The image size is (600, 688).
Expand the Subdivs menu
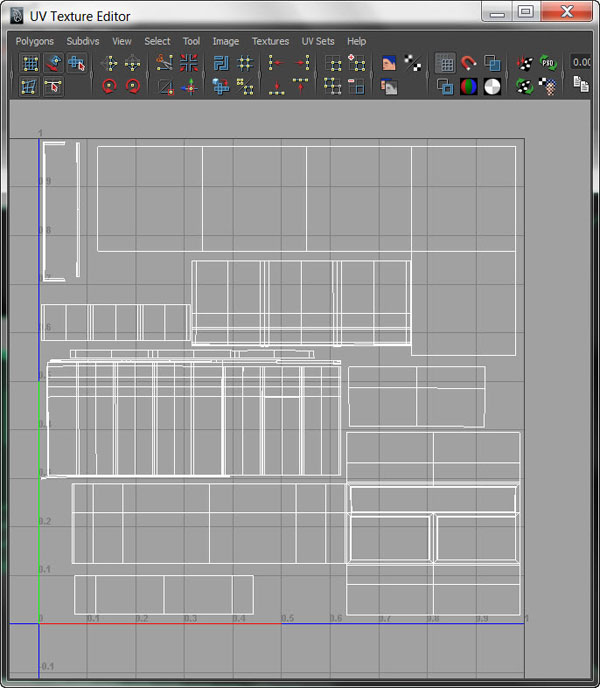click(x=83, y=41)
